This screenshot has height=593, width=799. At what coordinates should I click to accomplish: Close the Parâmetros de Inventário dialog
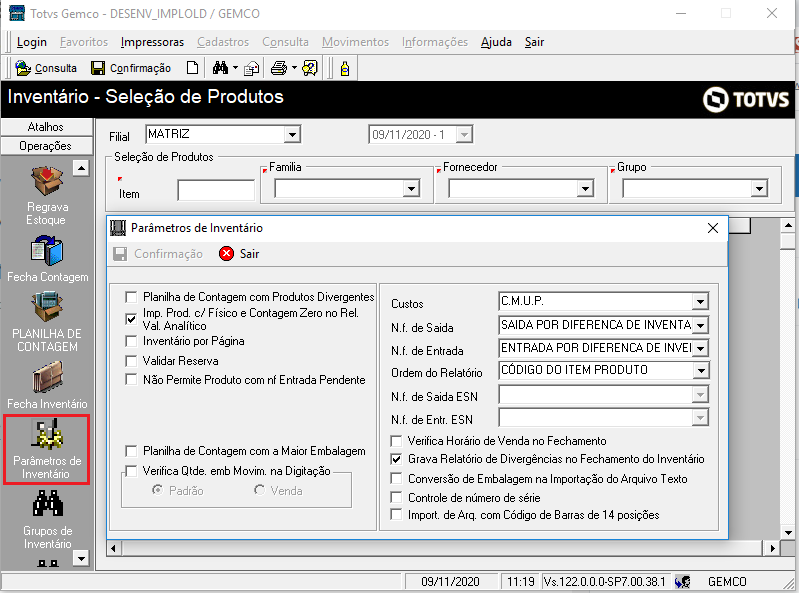(x=713, y=228)
